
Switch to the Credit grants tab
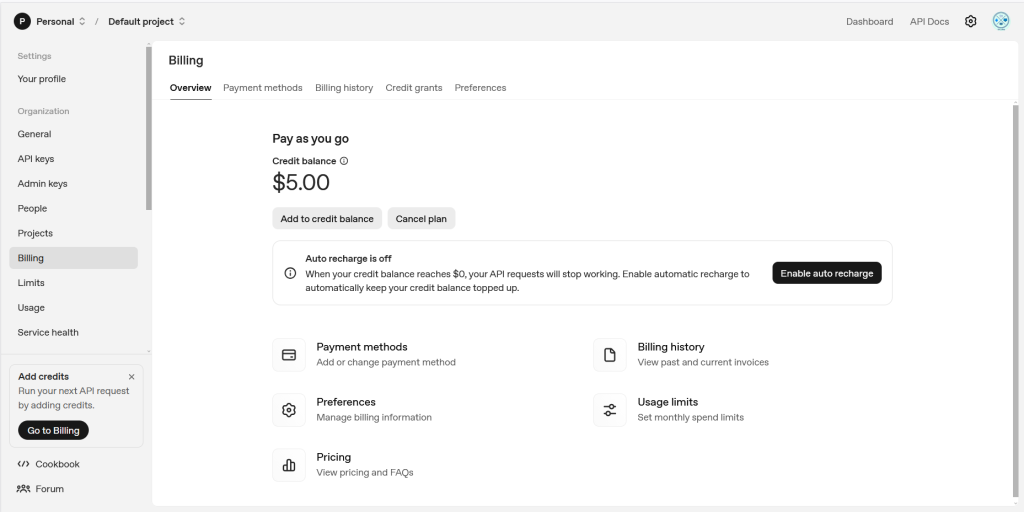pos(414,88)
